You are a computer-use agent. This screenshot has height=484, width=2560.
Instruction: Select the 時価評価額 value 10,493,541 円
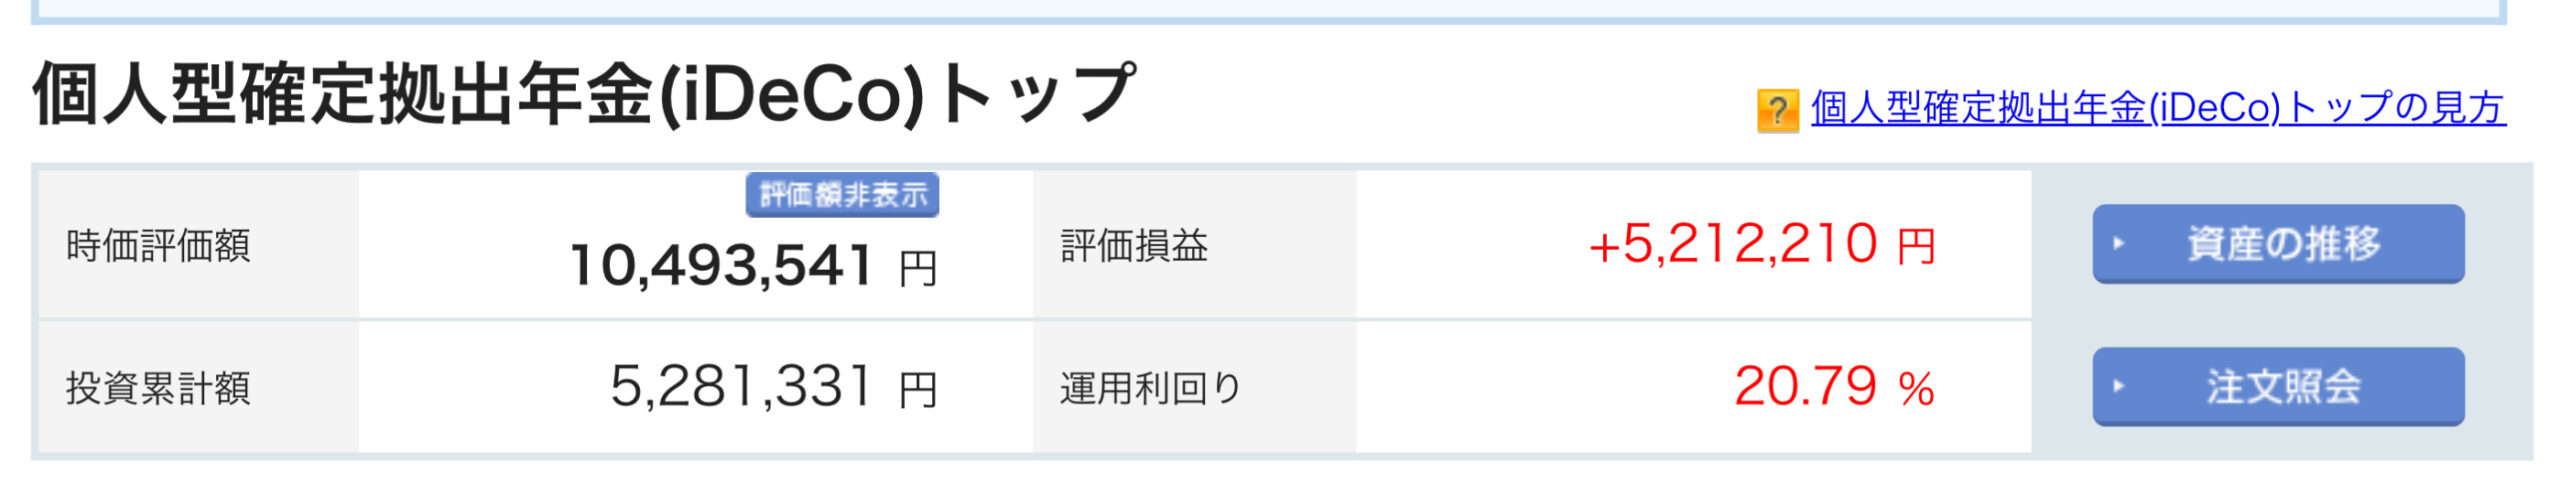(x=753, y=266)
